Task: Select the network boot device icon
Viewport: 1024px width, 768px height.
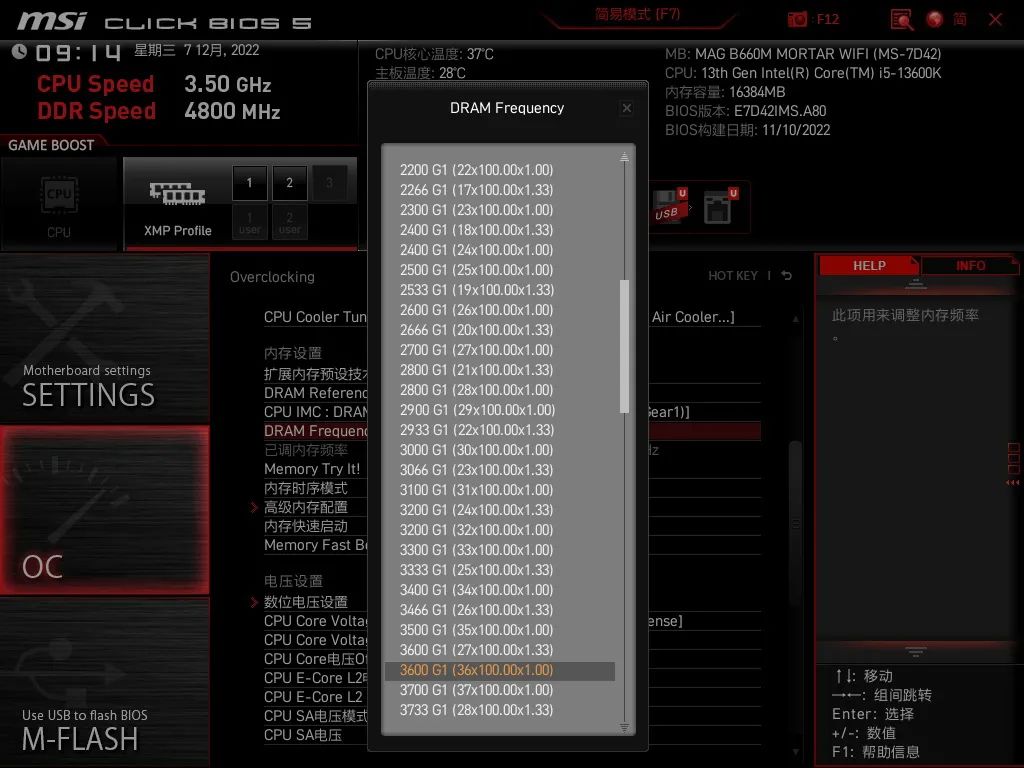Action: (x=720, y=206)
